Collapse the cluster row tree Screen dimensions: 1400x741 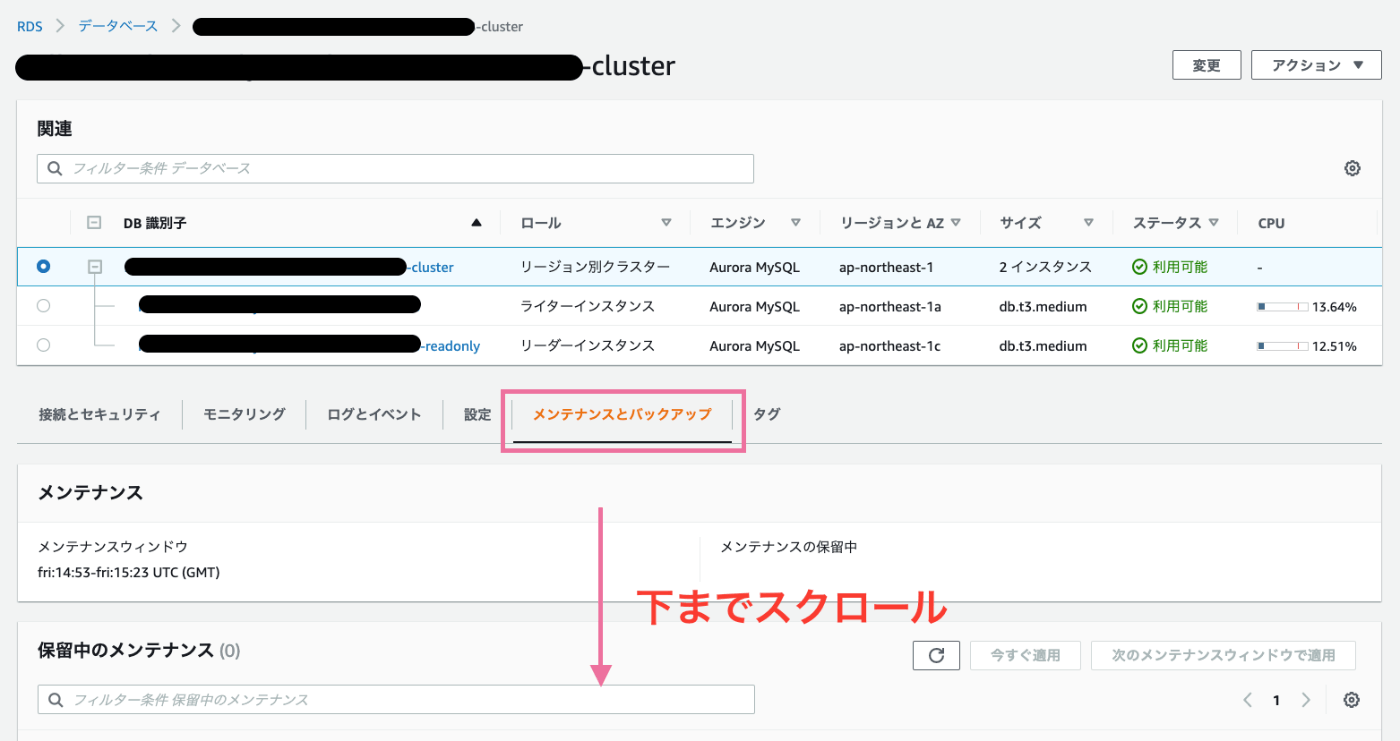point(95,267)
